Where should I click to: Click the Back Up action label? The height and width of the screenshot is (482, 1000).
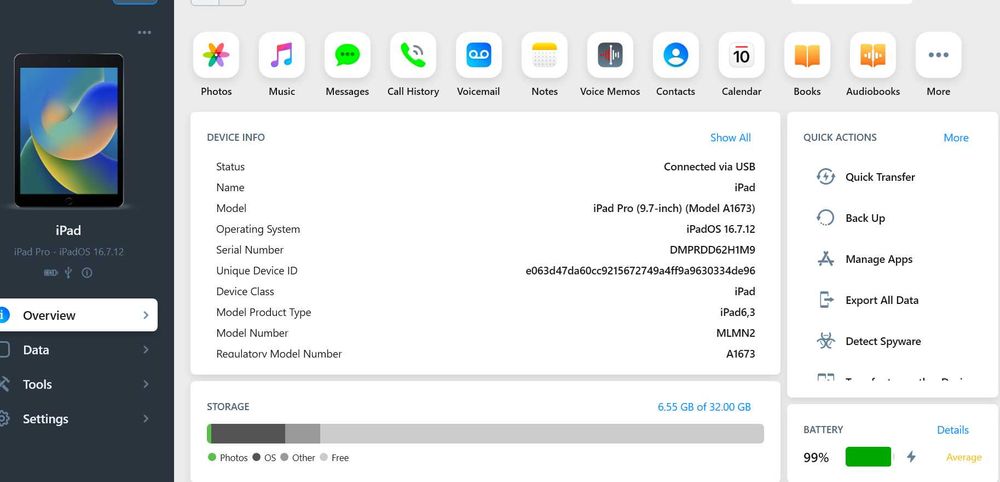[x=865, y=218]
